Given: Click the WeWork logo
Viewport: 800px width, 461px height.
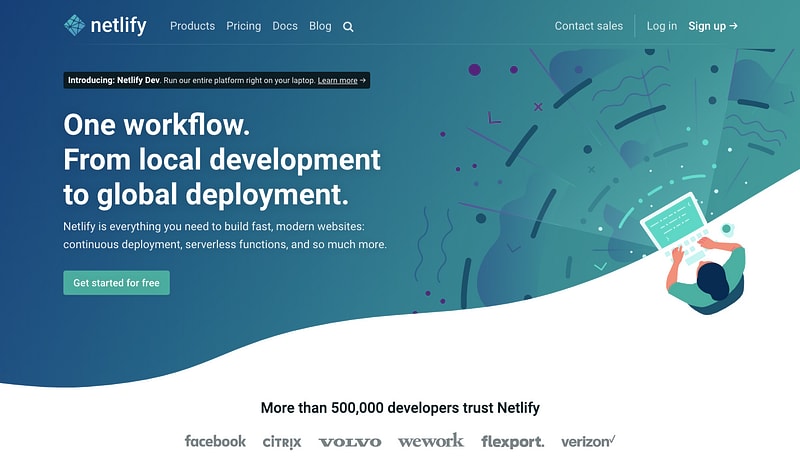Looking at the screenshot, I should coord(431,441).
